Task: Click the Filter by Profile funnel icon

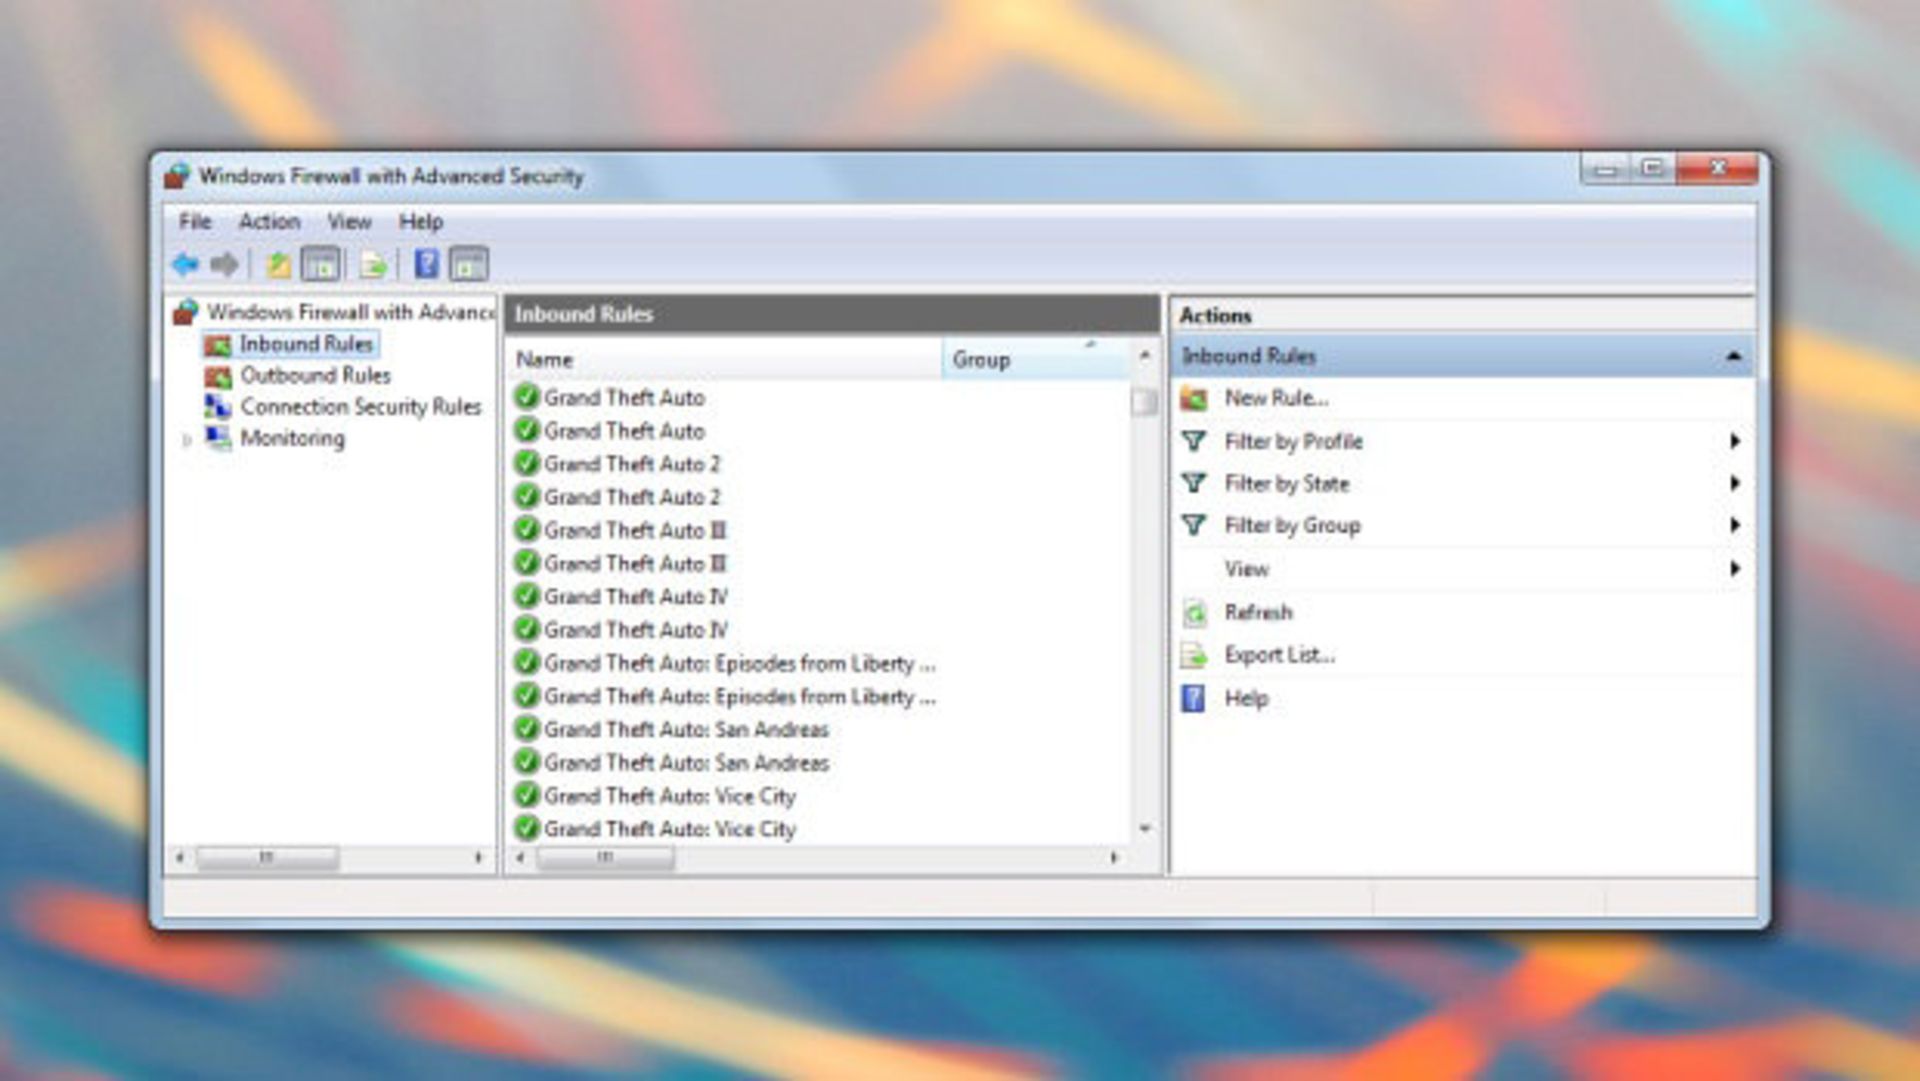Action: click(x=1194, y=441)
